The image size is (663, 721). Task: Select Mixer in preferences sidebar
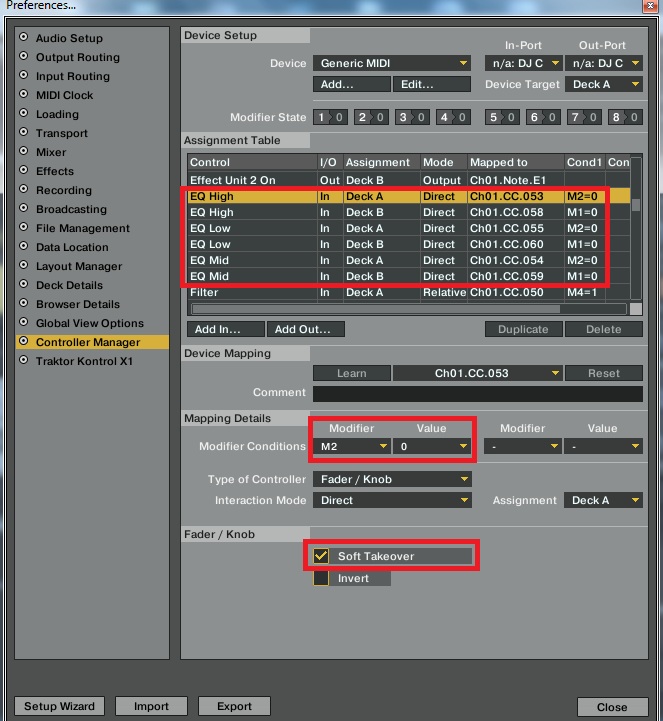51,152
